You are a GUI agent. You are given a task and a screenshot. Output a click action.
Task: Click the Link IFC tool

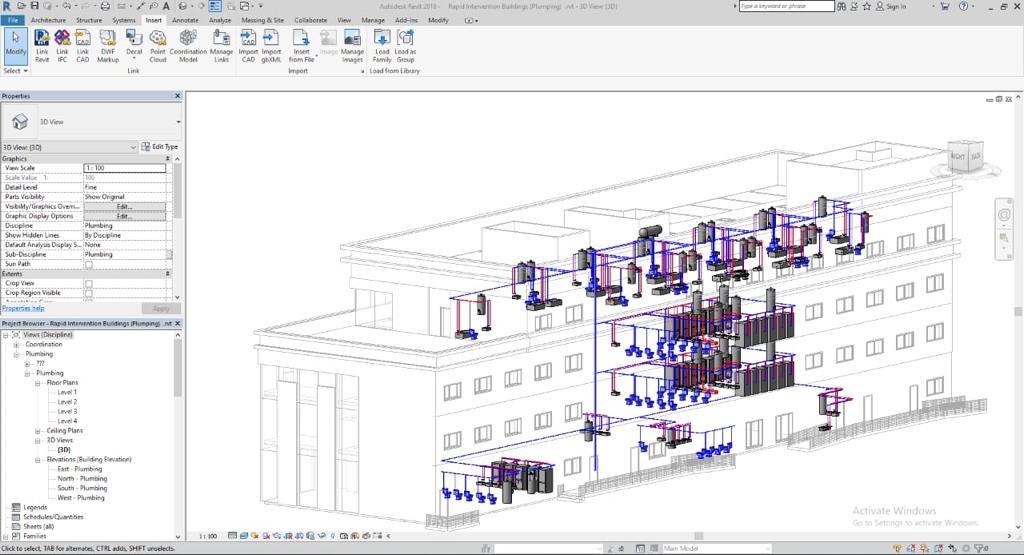pos(62,46)
